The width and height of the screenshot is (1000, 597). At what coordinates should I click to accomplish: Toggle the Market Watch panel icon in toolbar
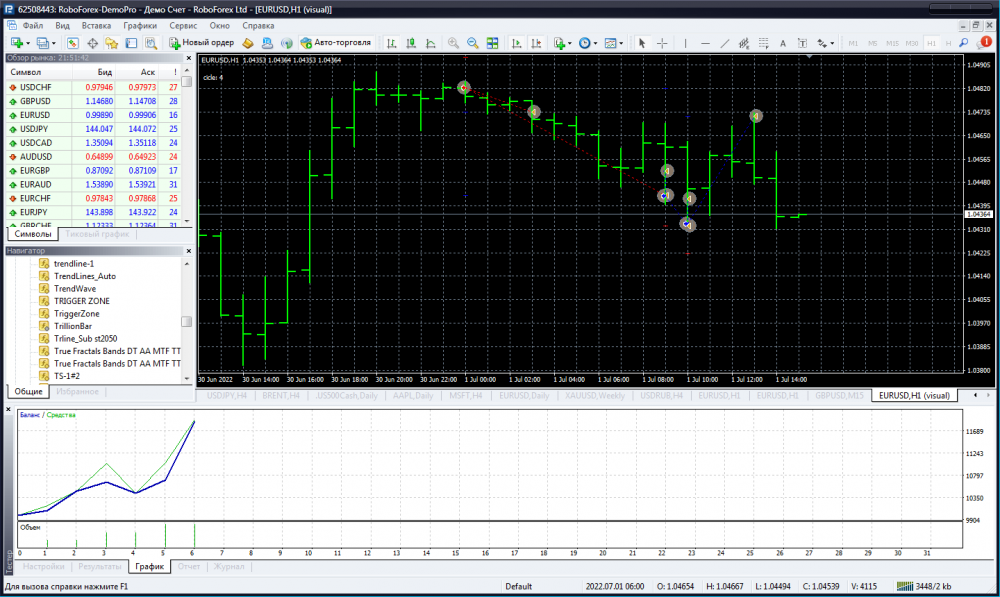click(x=73, y=43)
